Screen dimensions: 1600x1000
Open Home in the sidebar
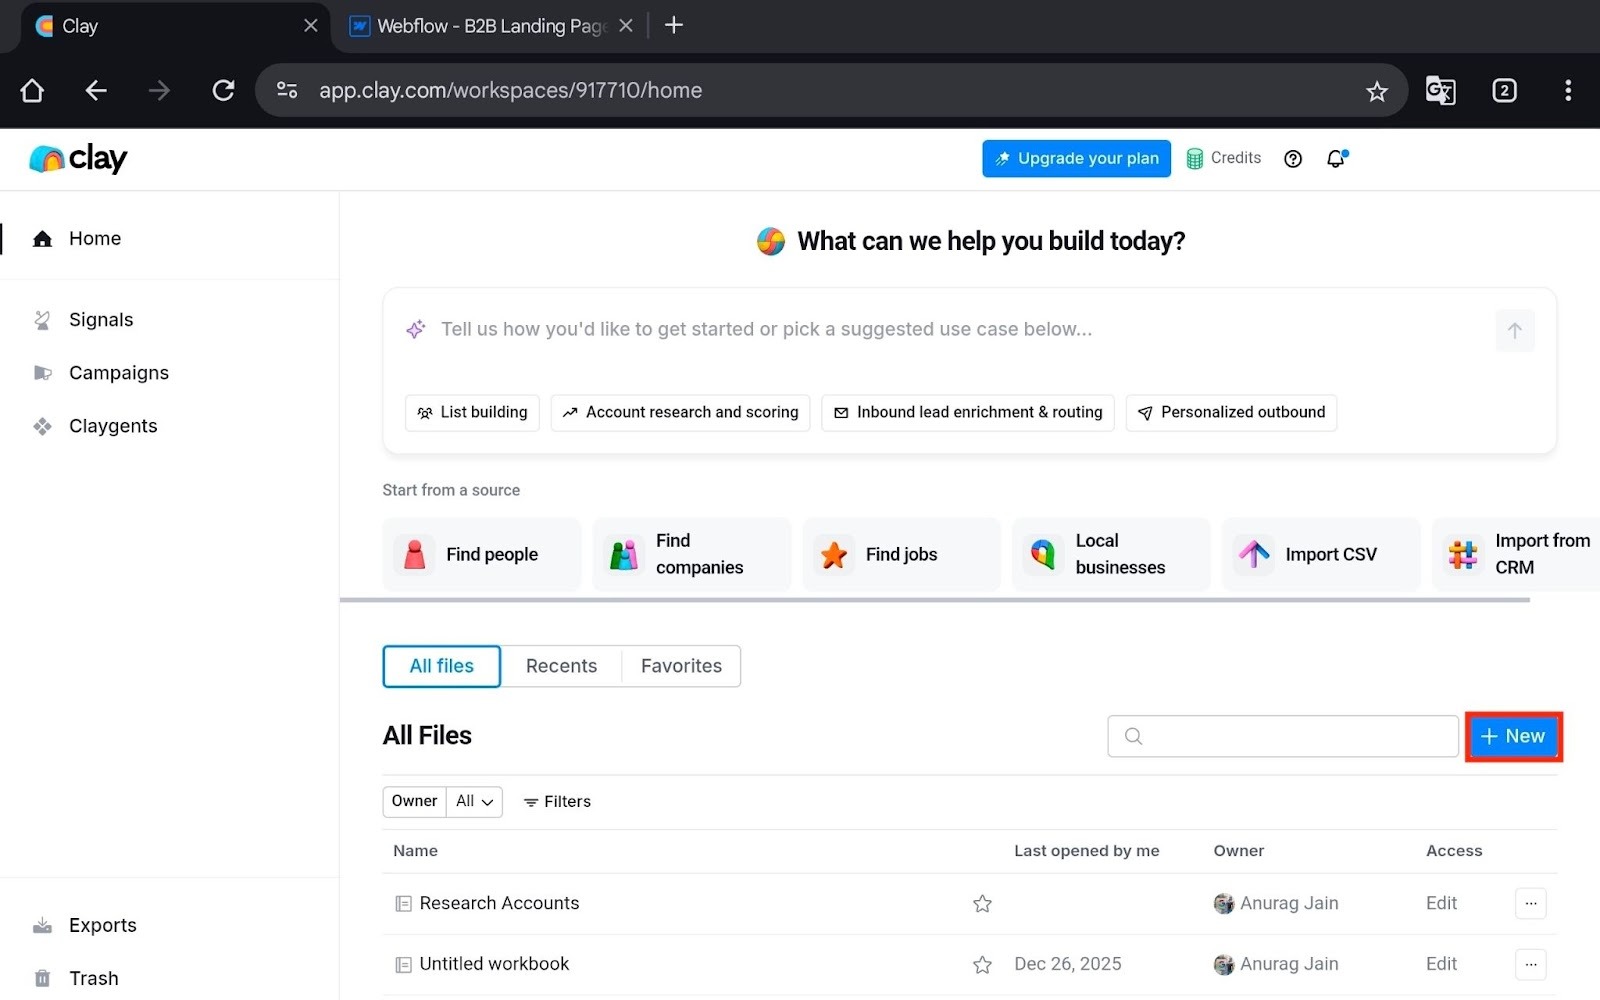coord(94,238)
